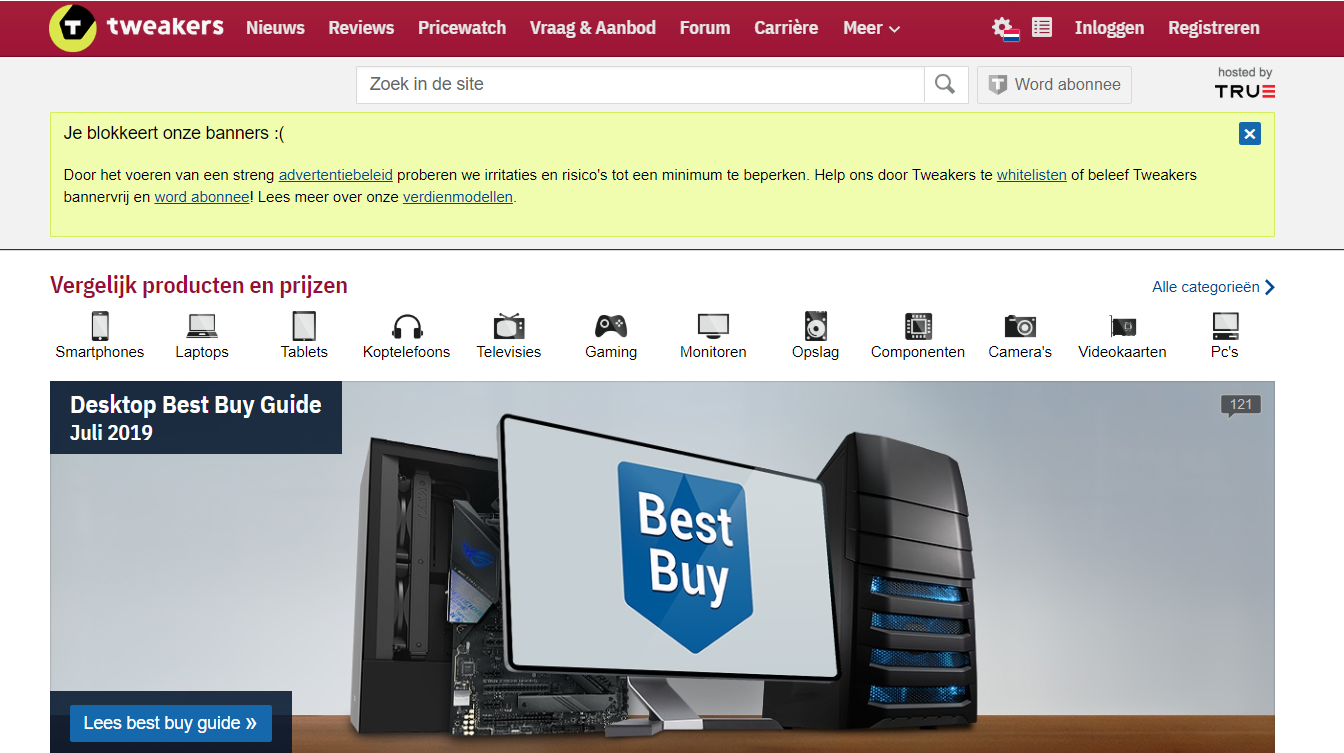
Task: Open the settings gear with flag icon
Action: (1005, 28)
